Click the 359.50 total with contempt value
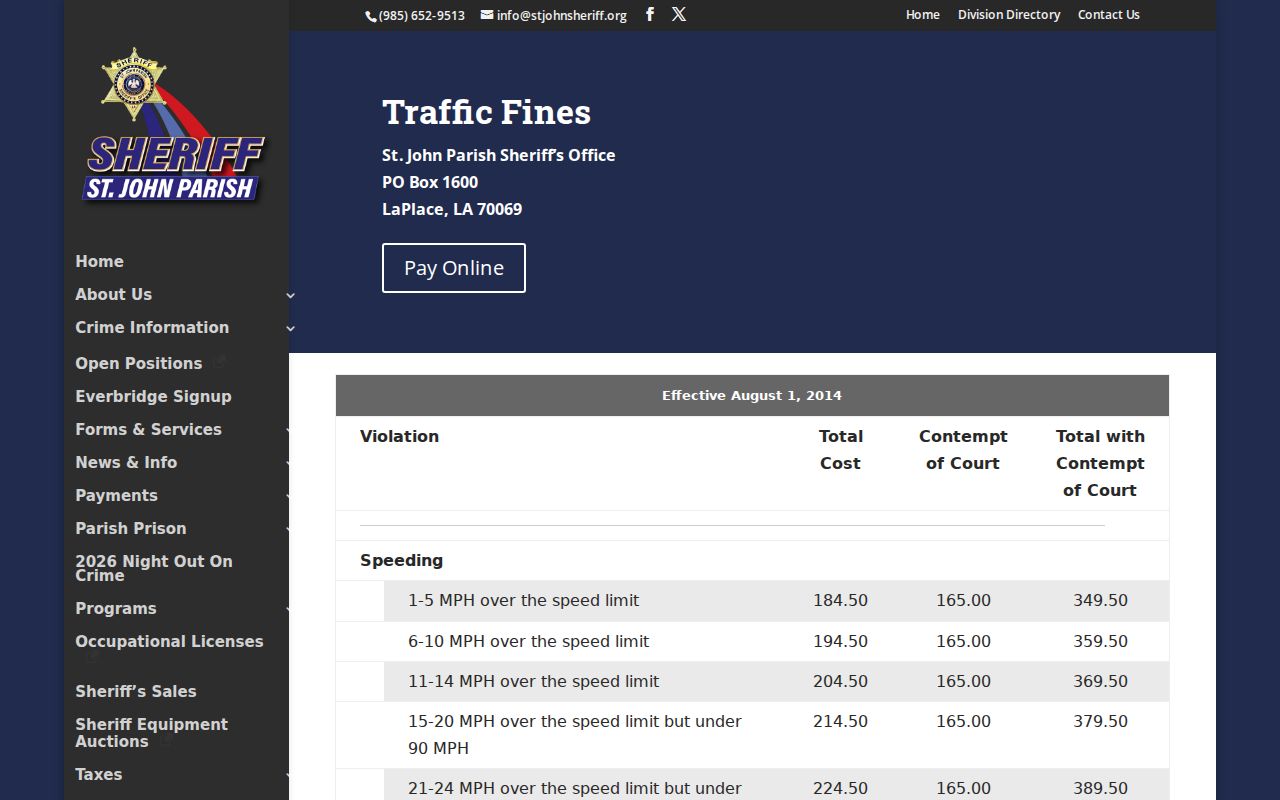 pyautogui.click(x=1100, y=641)
